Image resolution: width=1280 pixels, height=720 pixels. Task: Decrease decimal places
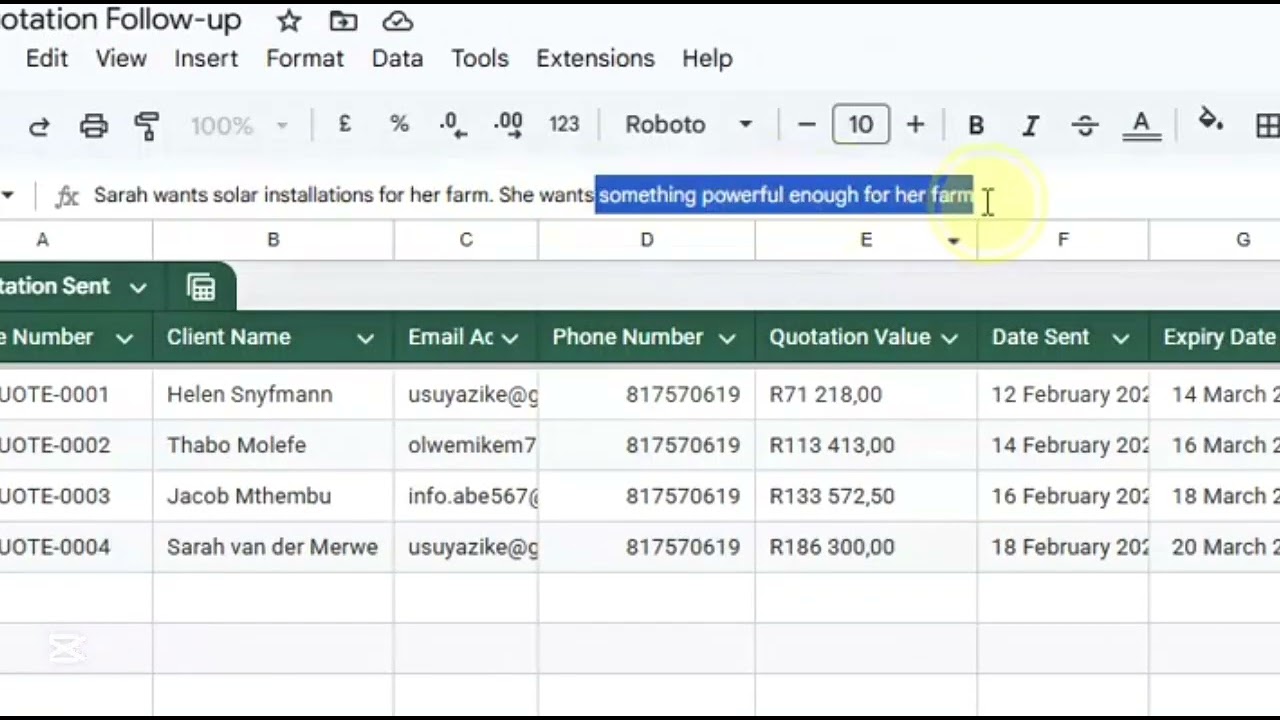[453, 124]
